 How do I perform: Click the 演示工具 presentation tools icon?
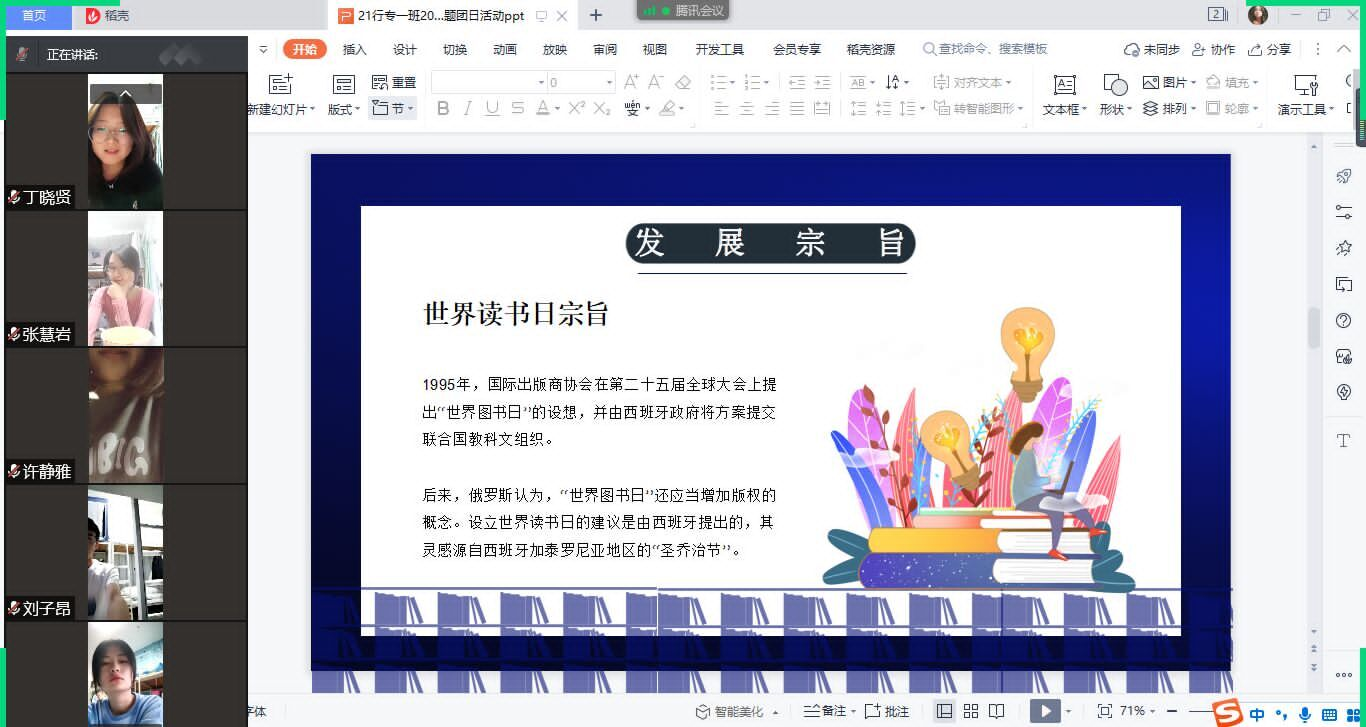[1305, 84]
